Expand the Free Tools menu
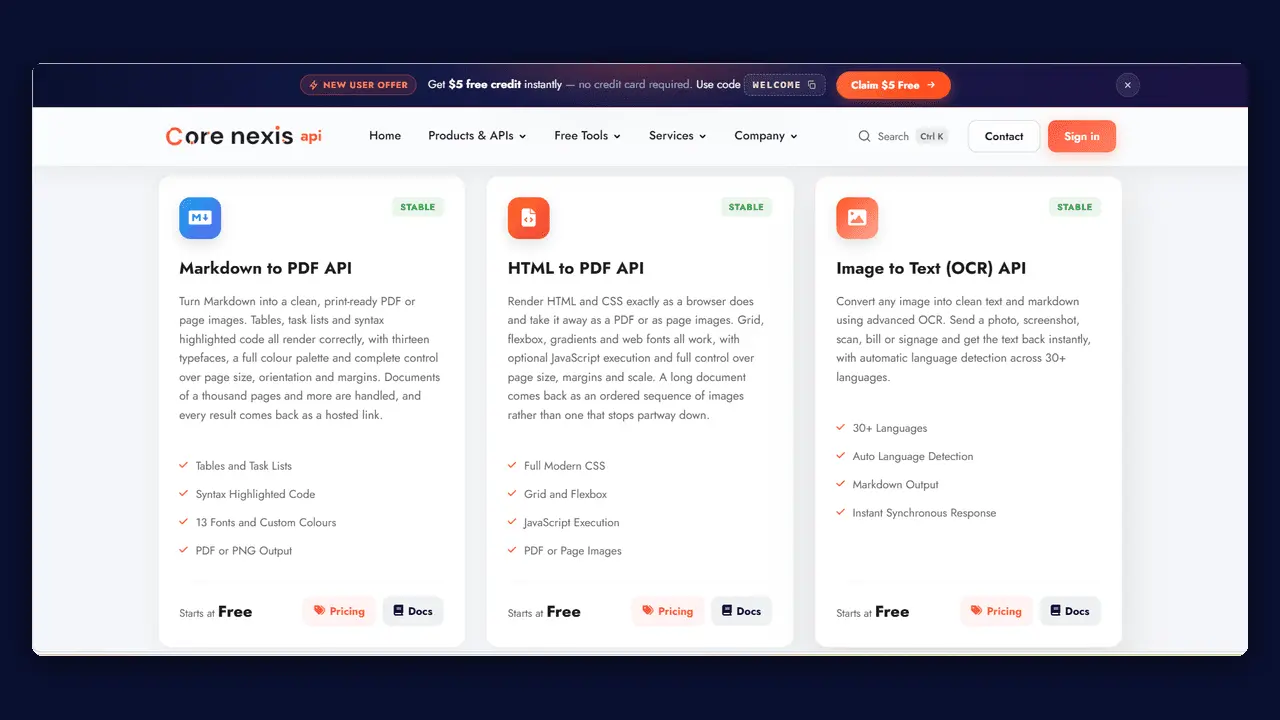Image resolution: width=1280 pixels, height=720 pixels. point(588,136)
